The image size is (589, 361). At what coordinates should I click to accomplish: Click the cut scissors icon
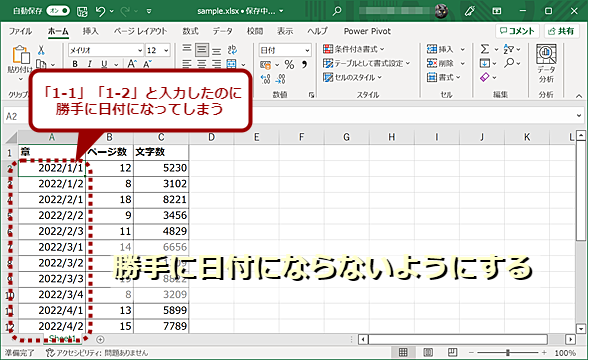[x=41, y=50]
